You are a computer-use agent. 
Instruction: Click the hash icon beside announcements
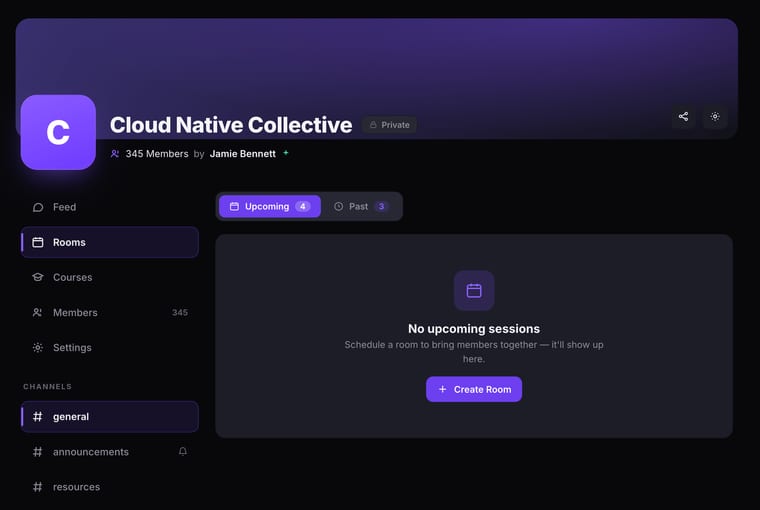click(38, 452)
